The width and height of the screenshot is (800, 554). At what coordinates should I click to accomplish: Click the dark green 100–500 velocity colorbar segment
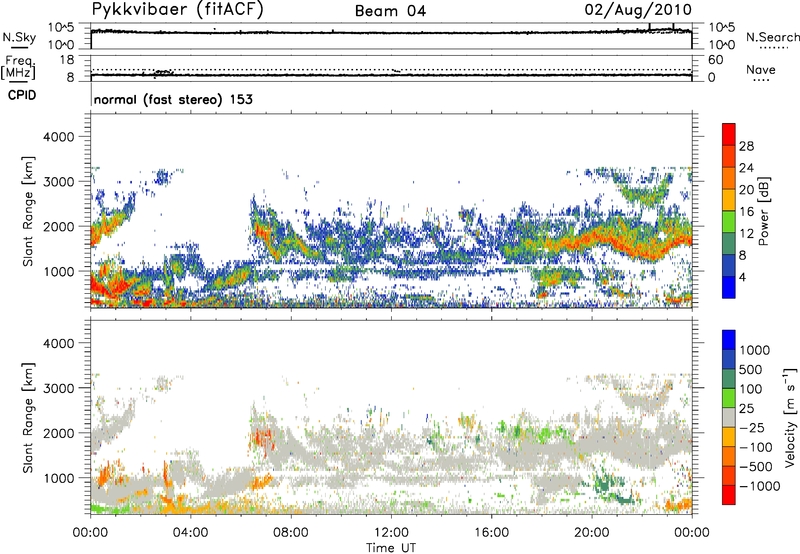[729, 379]
